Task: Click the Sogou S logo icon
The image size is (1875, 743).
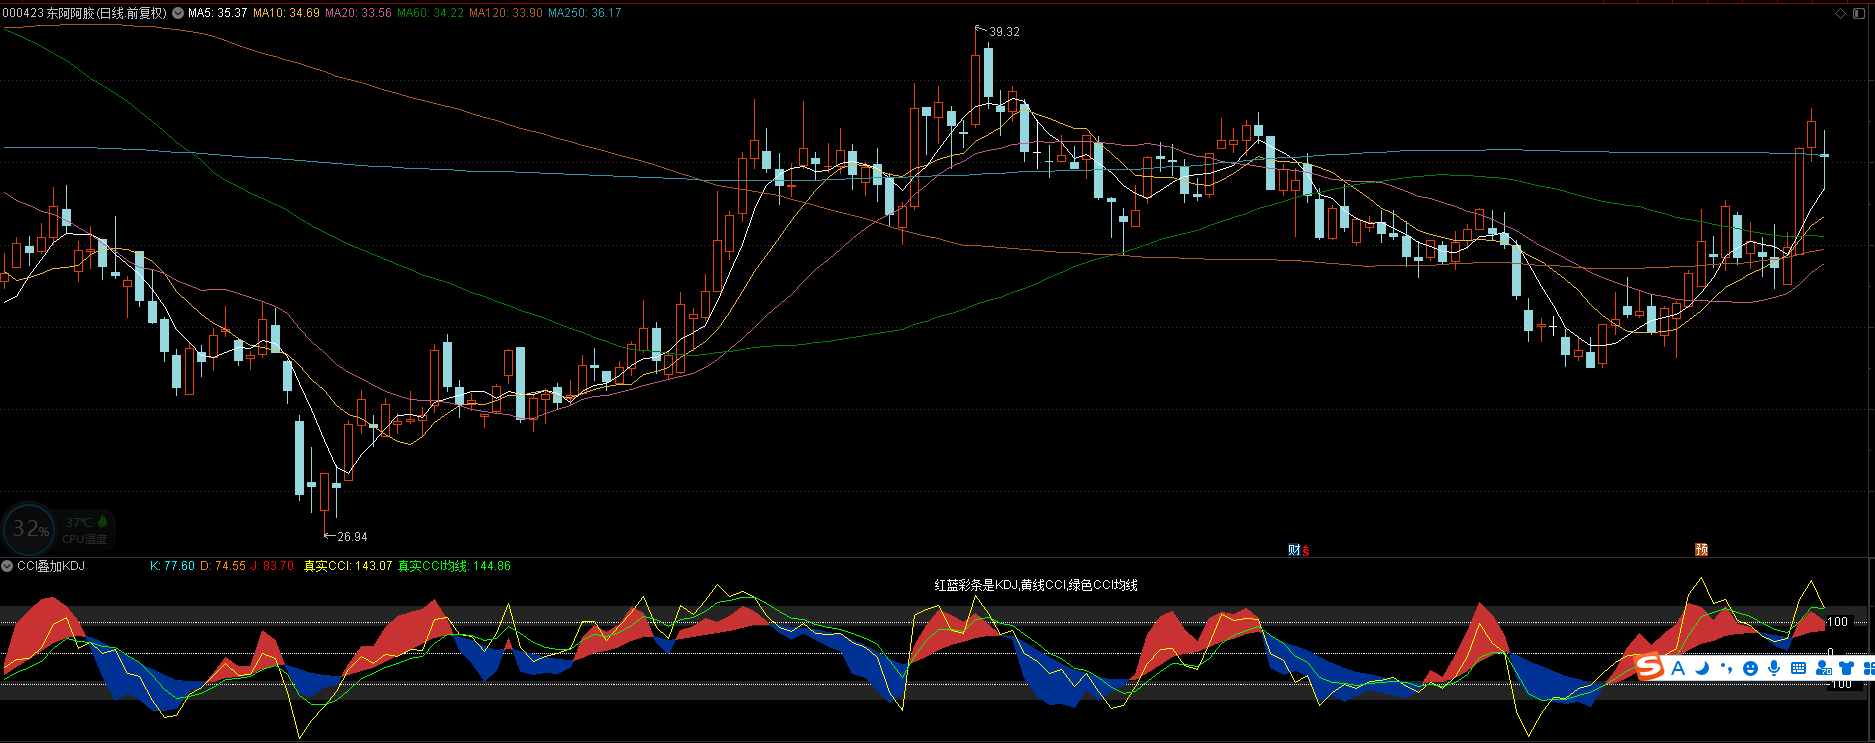Action: coord(1649,666)
